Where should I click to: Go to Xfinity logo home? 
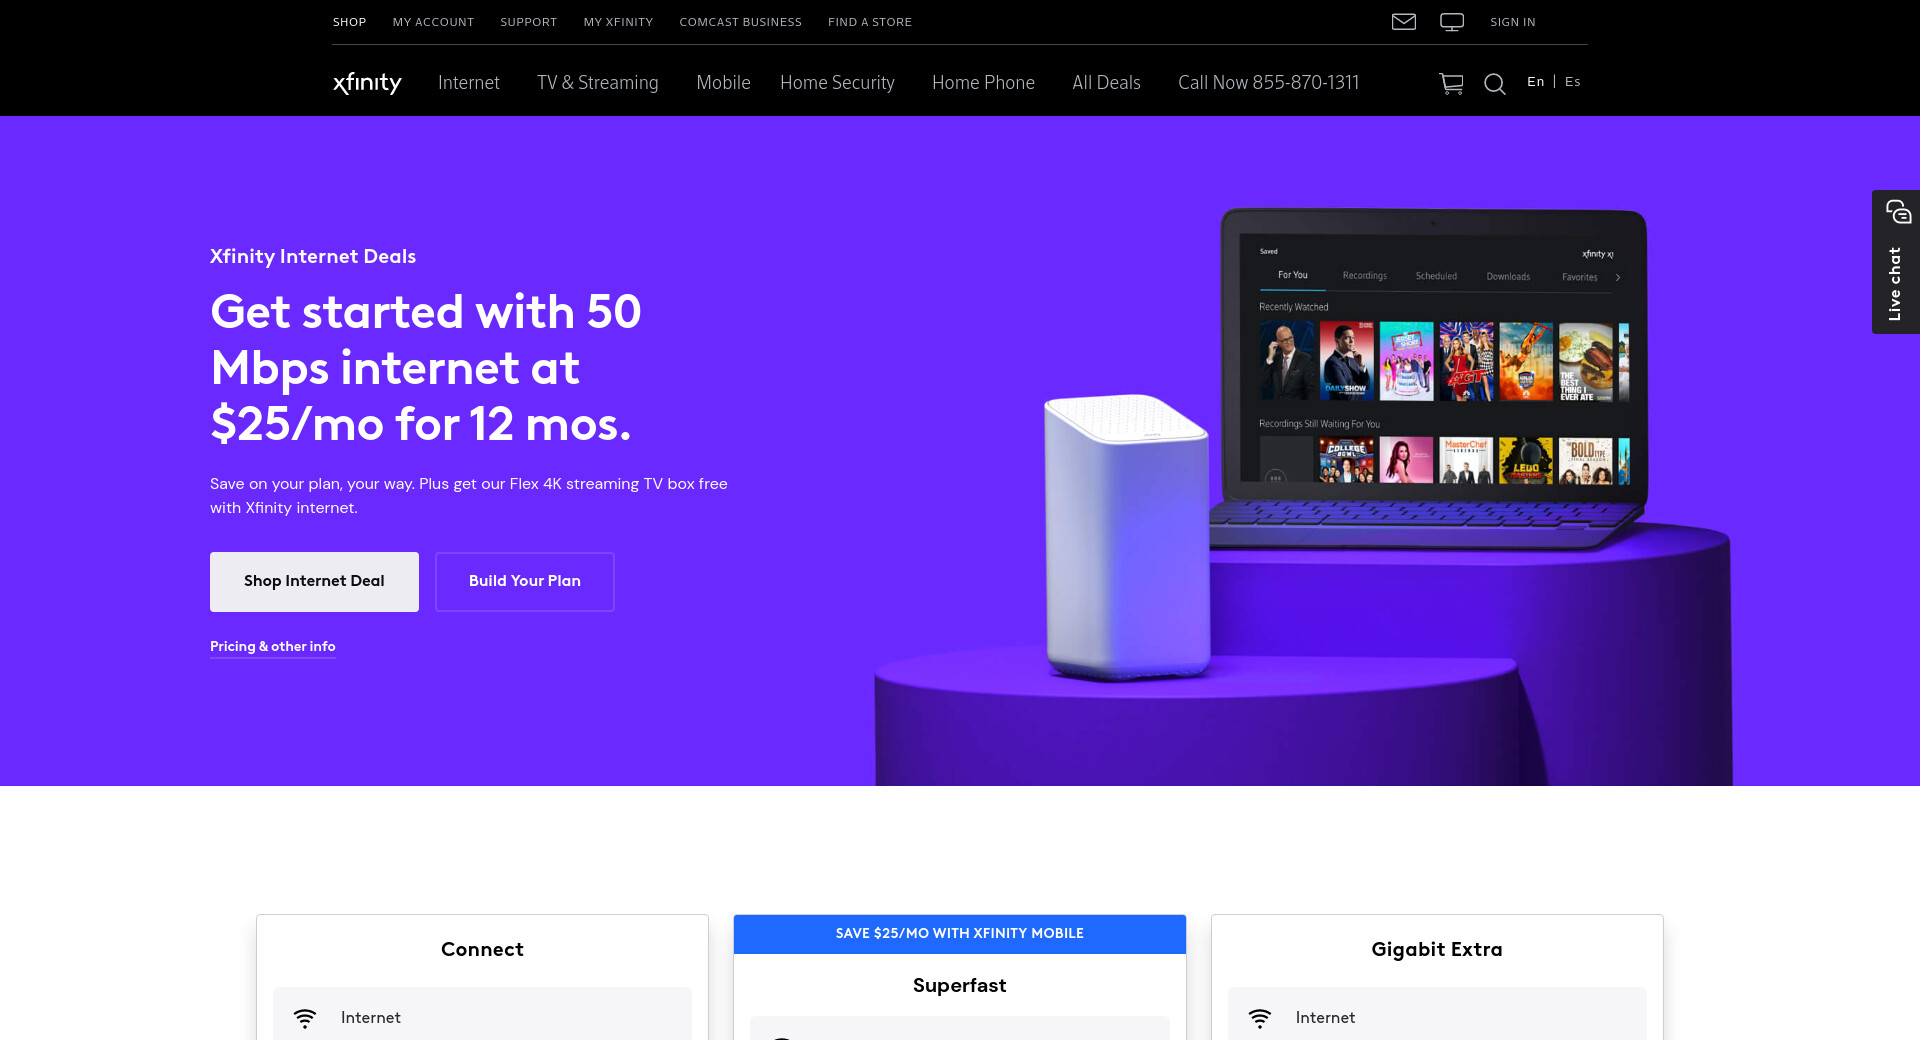tap(367, 83)
